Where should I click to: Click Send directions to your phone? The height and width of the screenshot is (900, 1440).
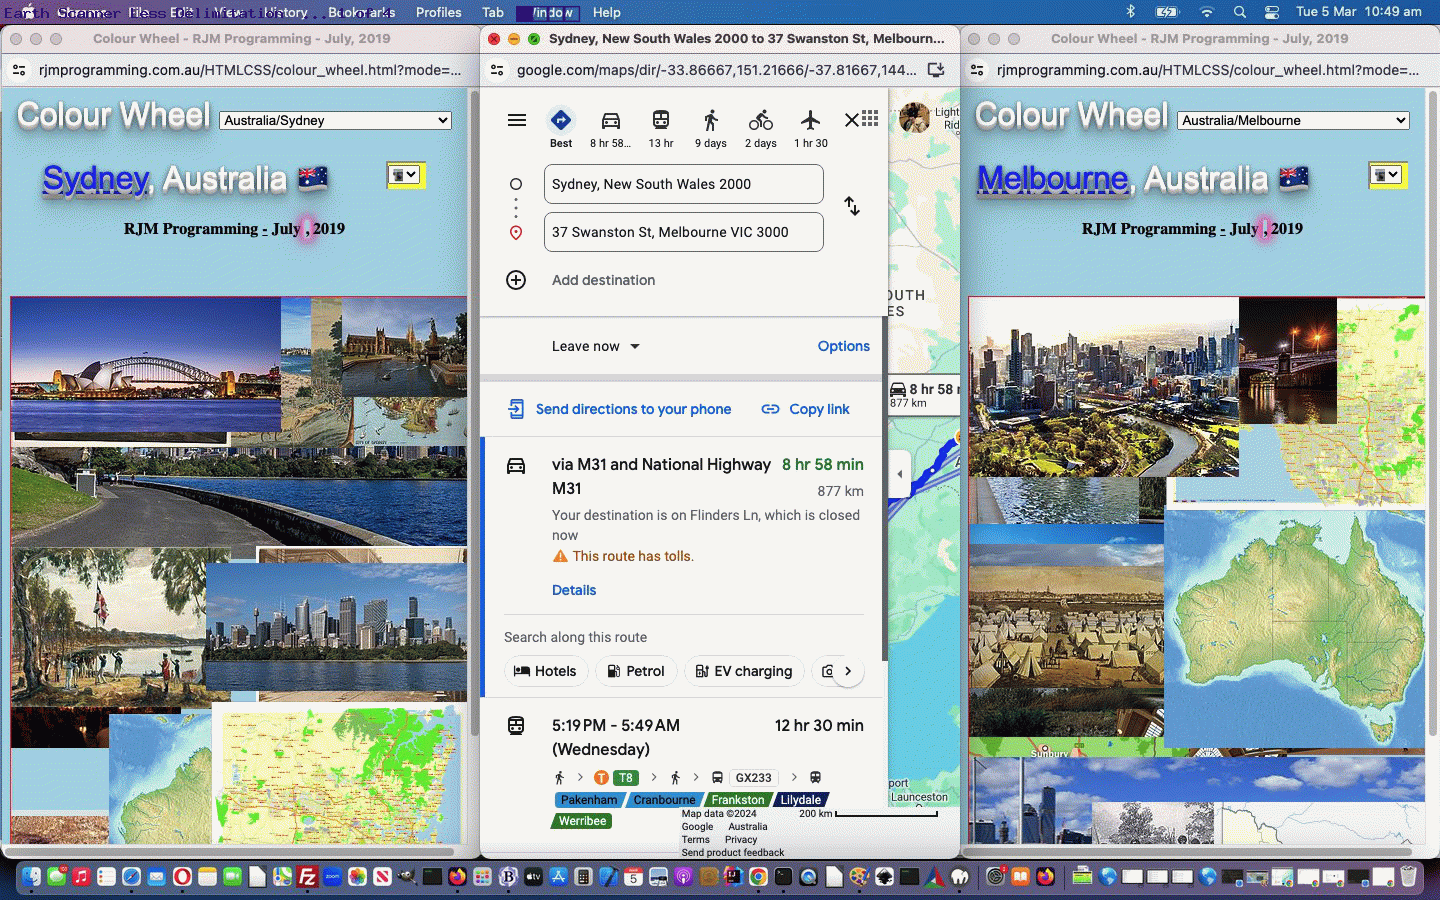[633, 409]
